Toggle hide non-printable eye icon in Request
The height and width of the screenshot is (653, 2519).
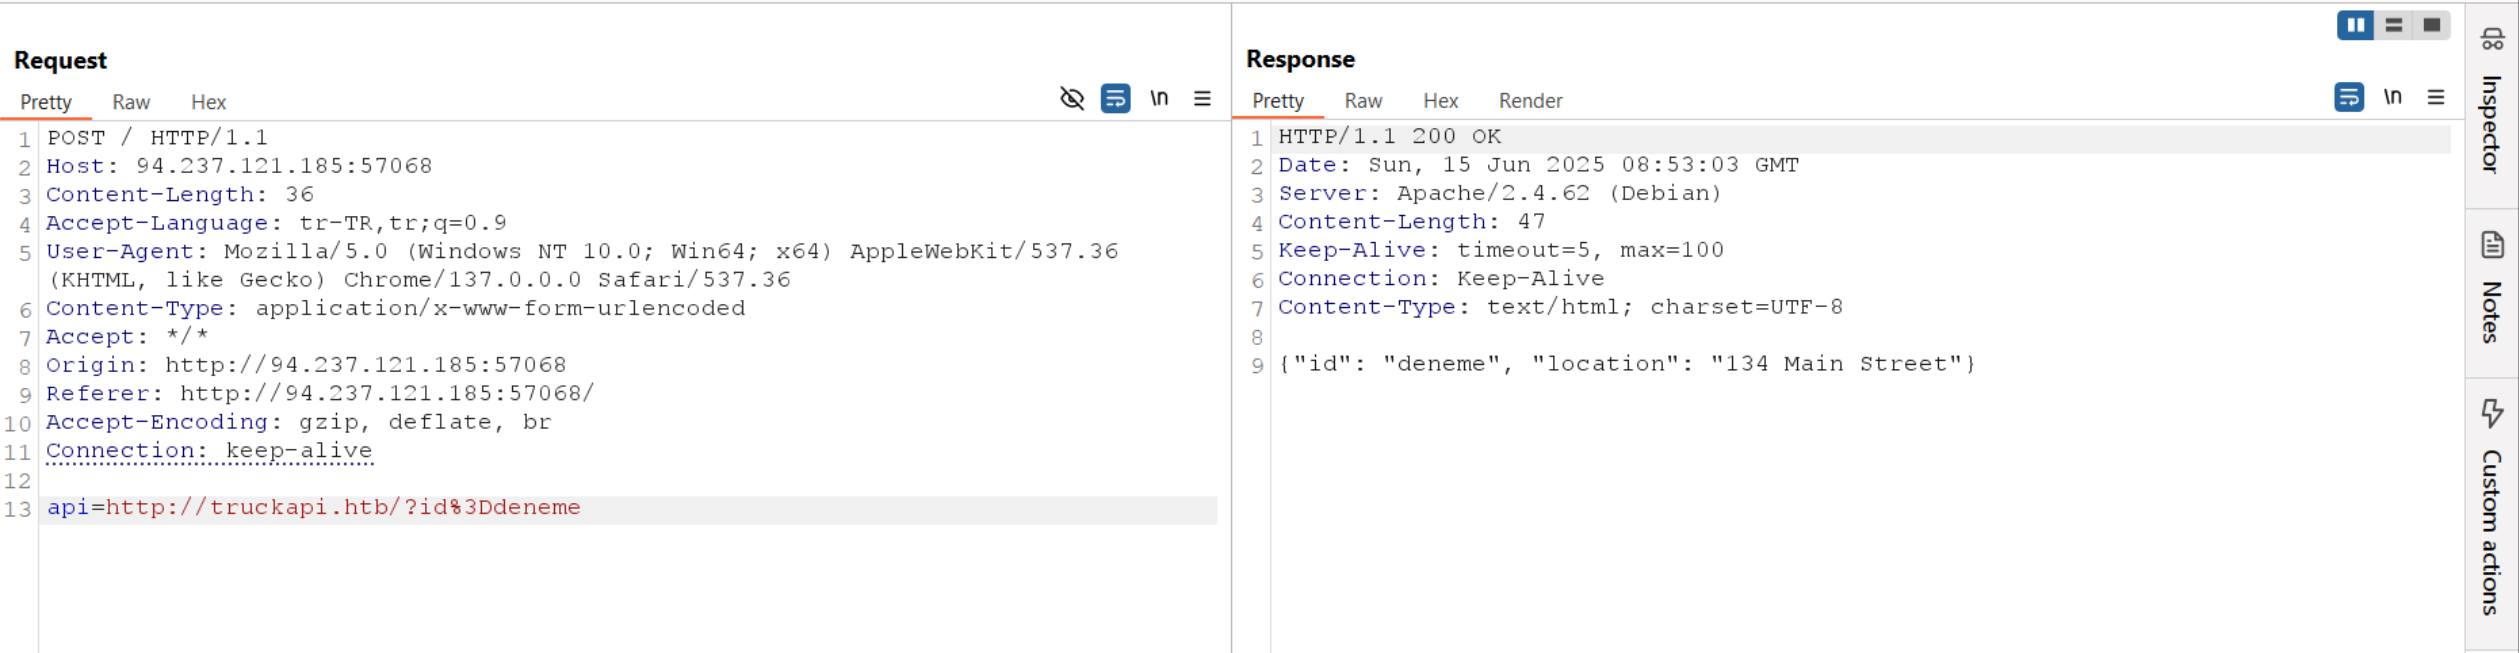1072,99
